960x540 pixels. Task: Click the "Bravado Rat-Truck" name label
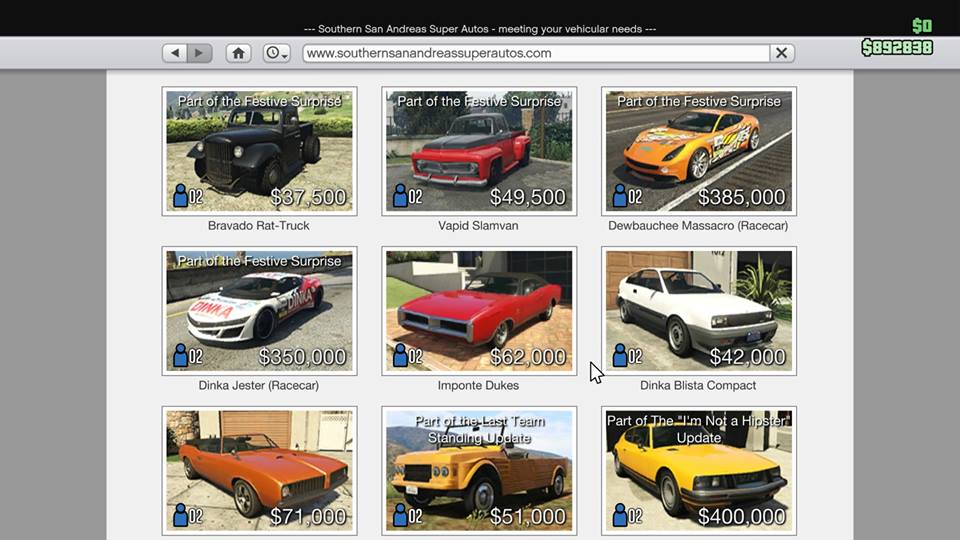pos(259,226)
